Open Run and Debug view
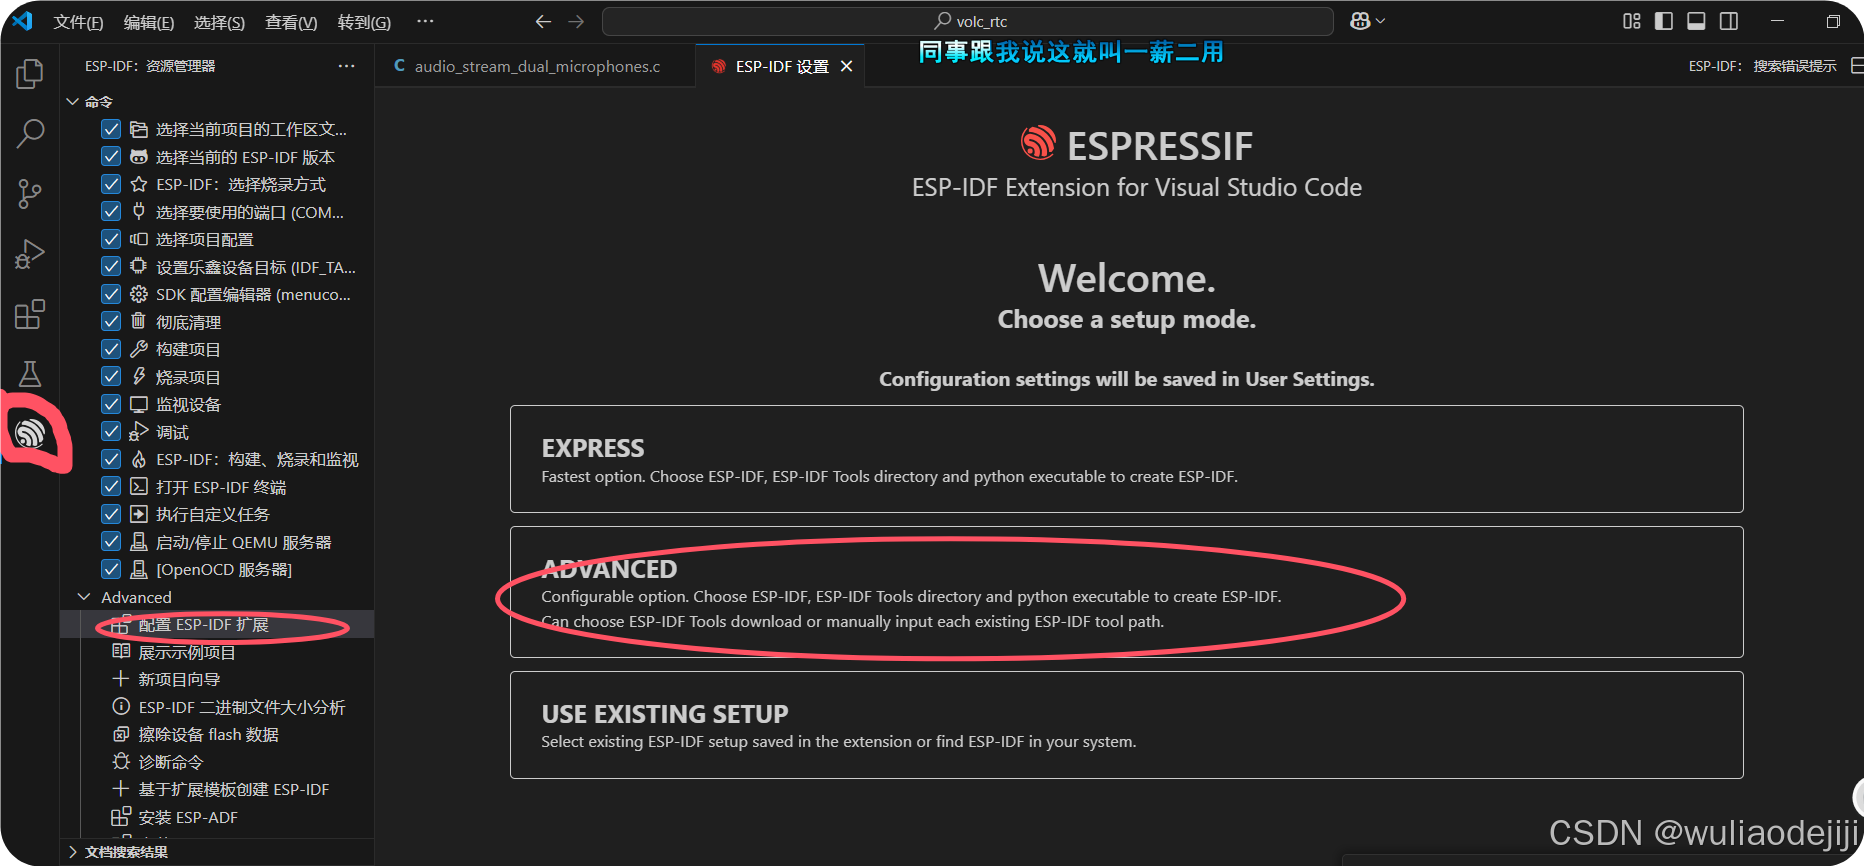 pos(30,254)
